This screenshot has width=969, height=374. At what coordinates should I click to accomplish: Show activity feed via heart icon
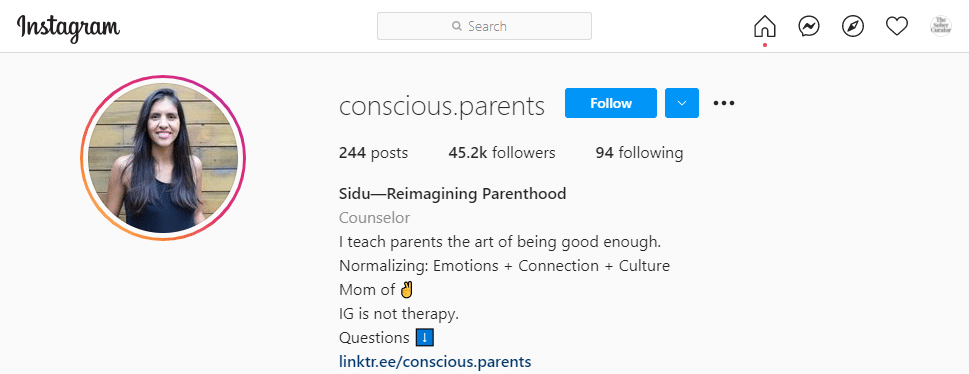(x=897, y=27)
